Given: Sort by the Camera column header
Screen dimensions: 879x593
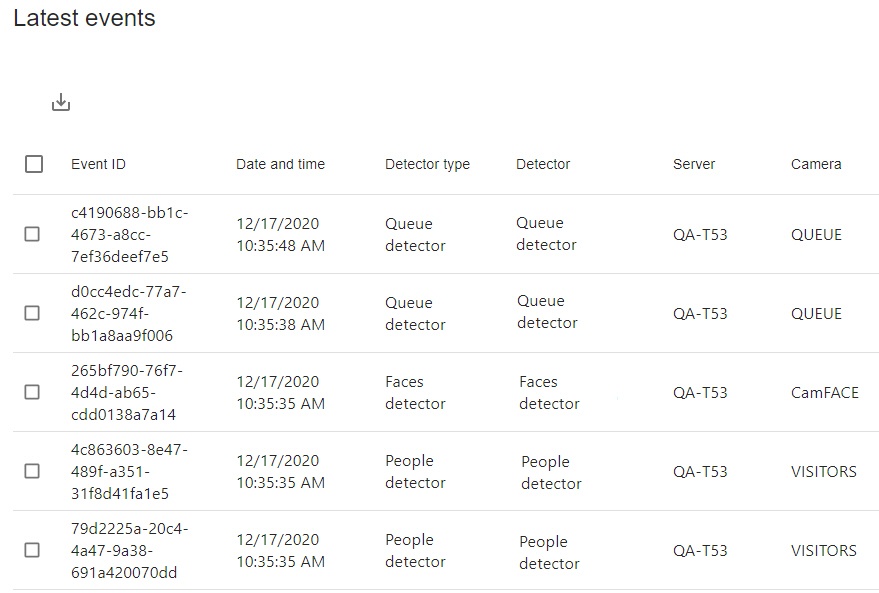Looking at the screenshot, I should click(x=816, y=164).
